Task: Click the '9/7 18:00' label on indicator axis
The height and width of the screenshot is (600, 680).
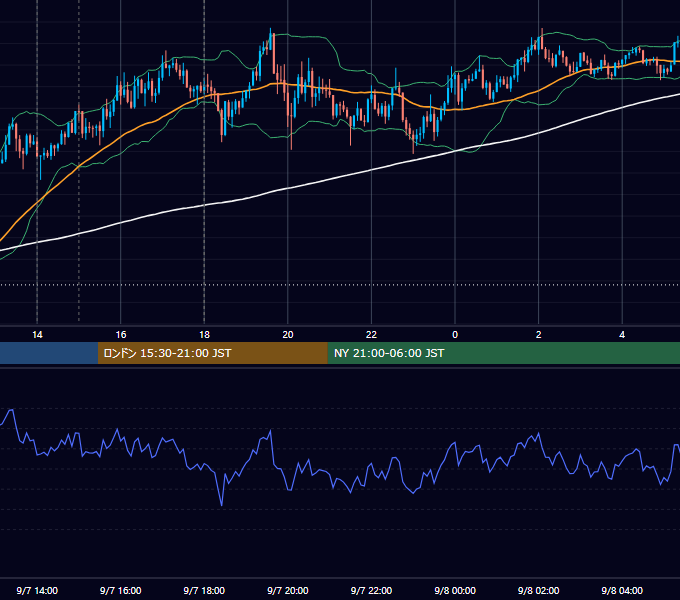Action: tap(204, 590)
